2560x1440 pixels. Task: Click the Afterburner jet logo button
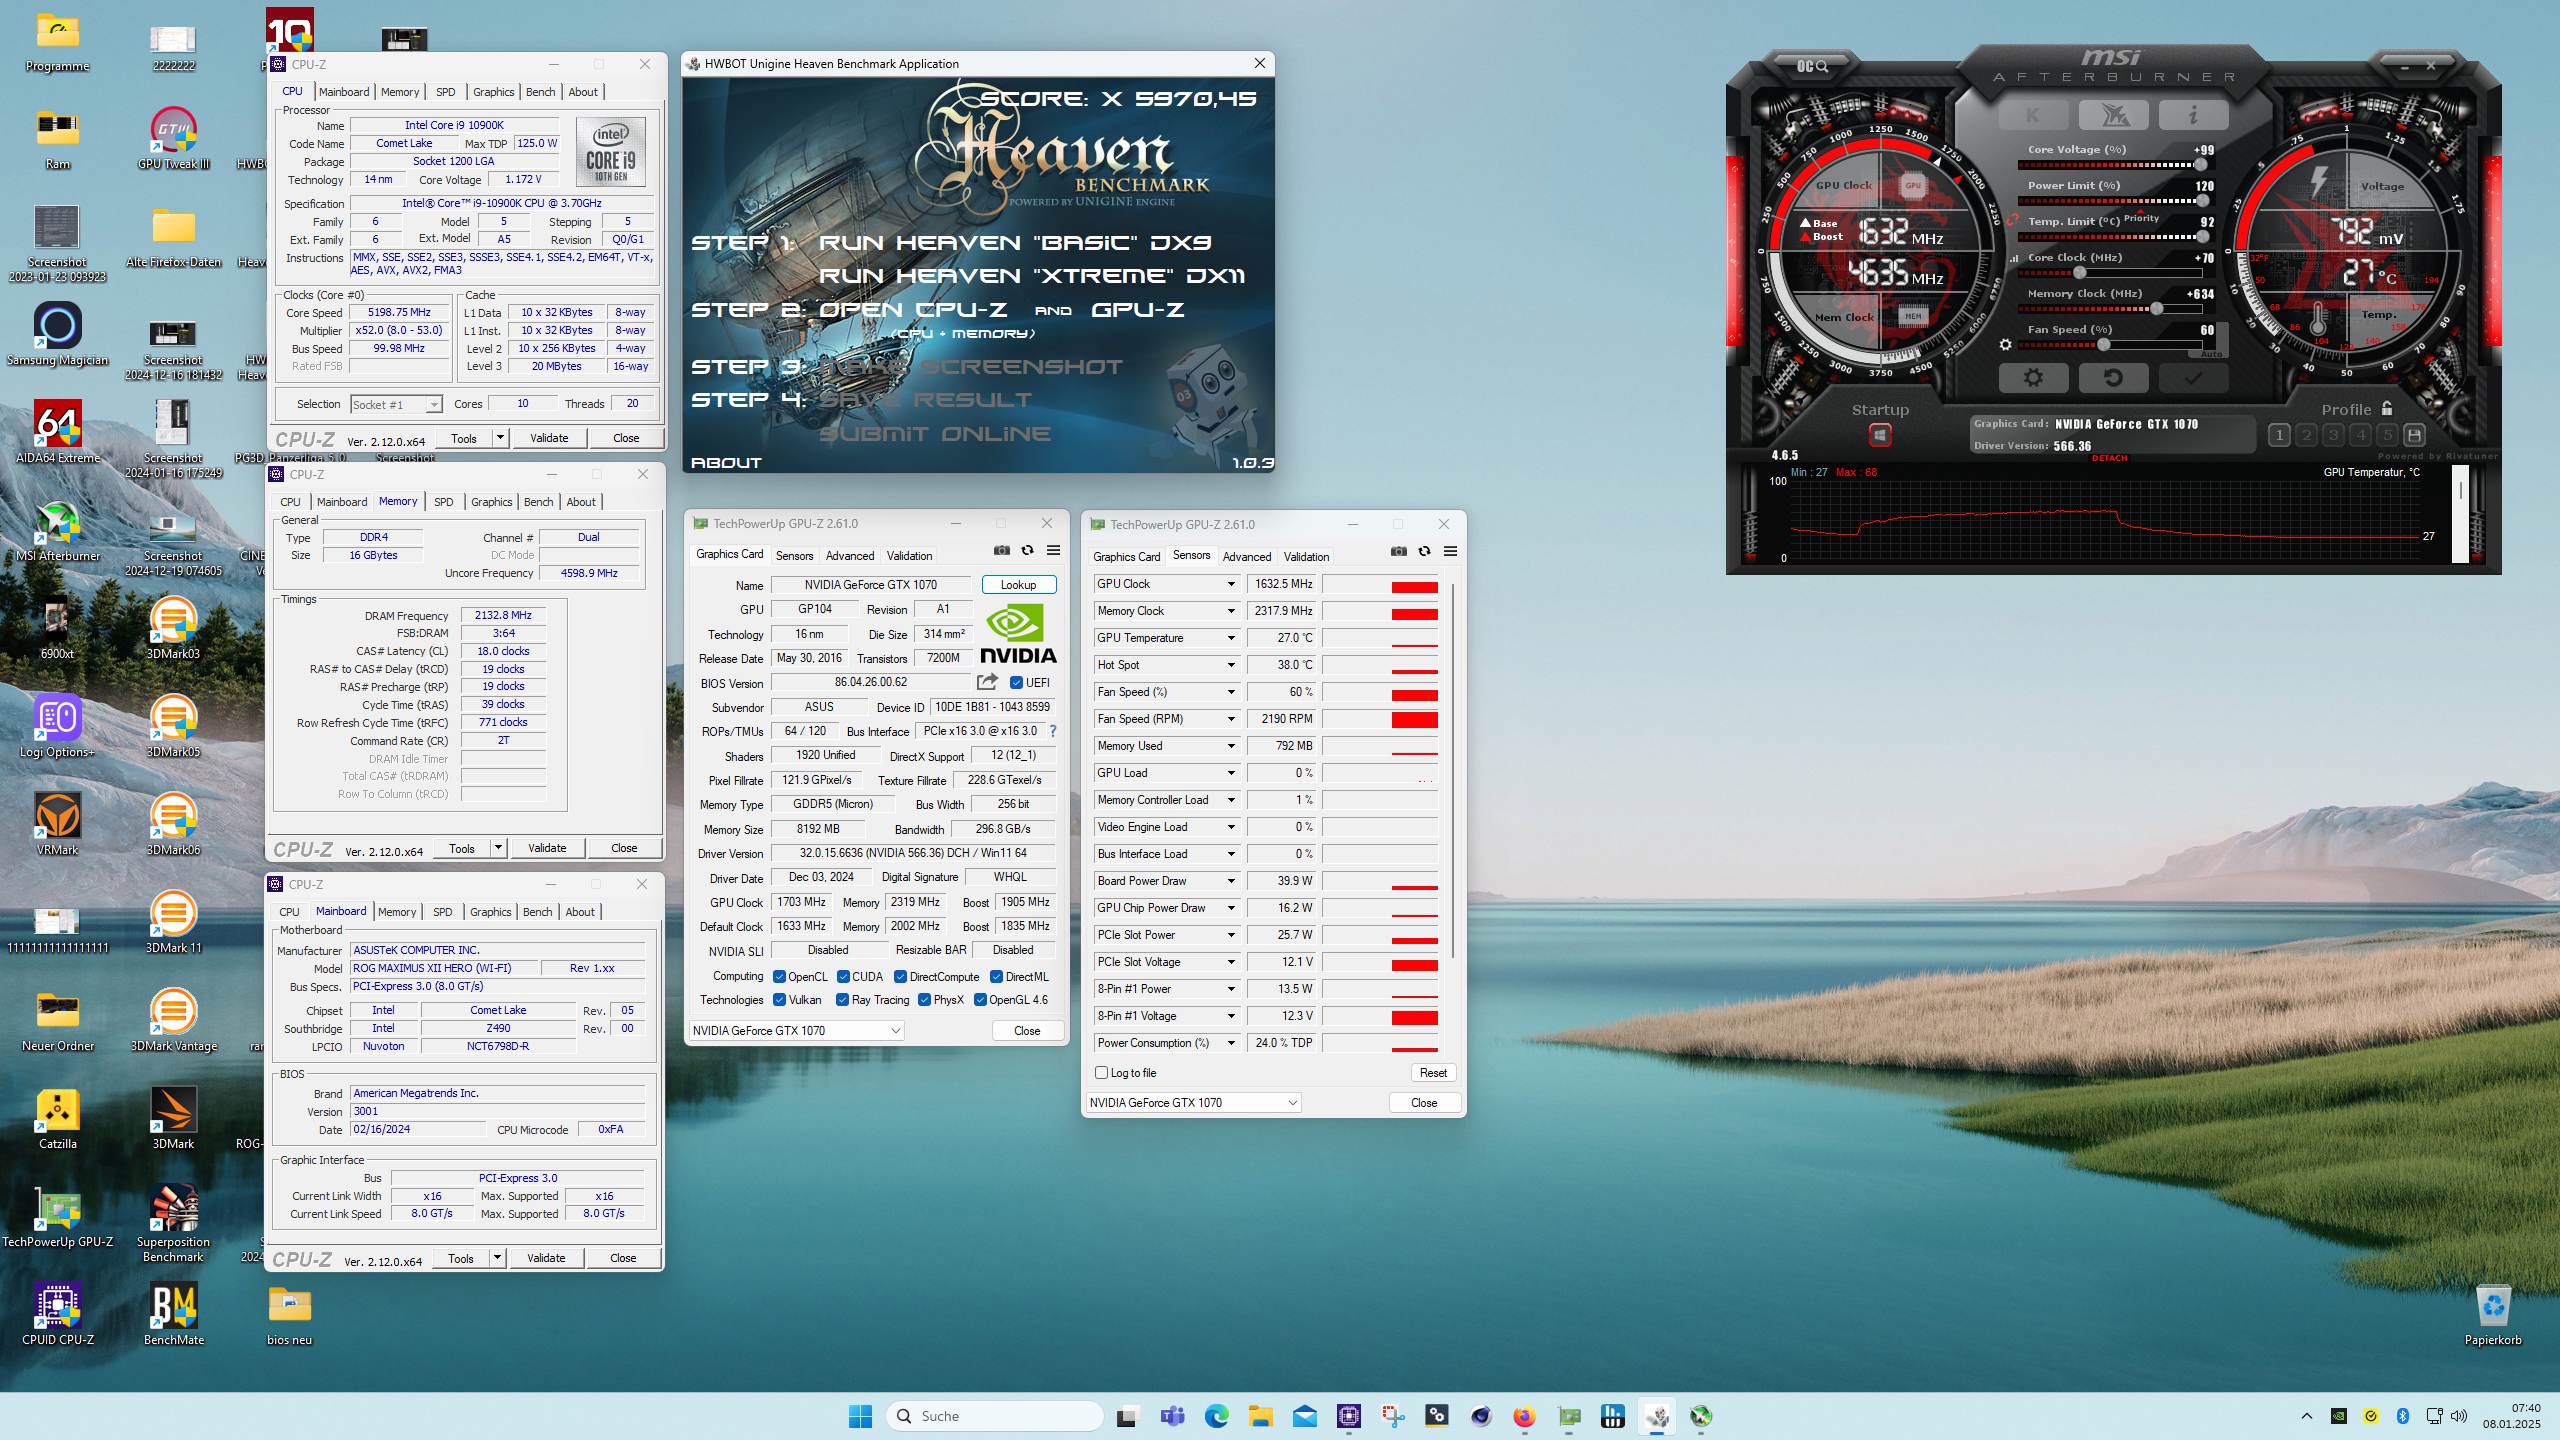point(2113,116)
